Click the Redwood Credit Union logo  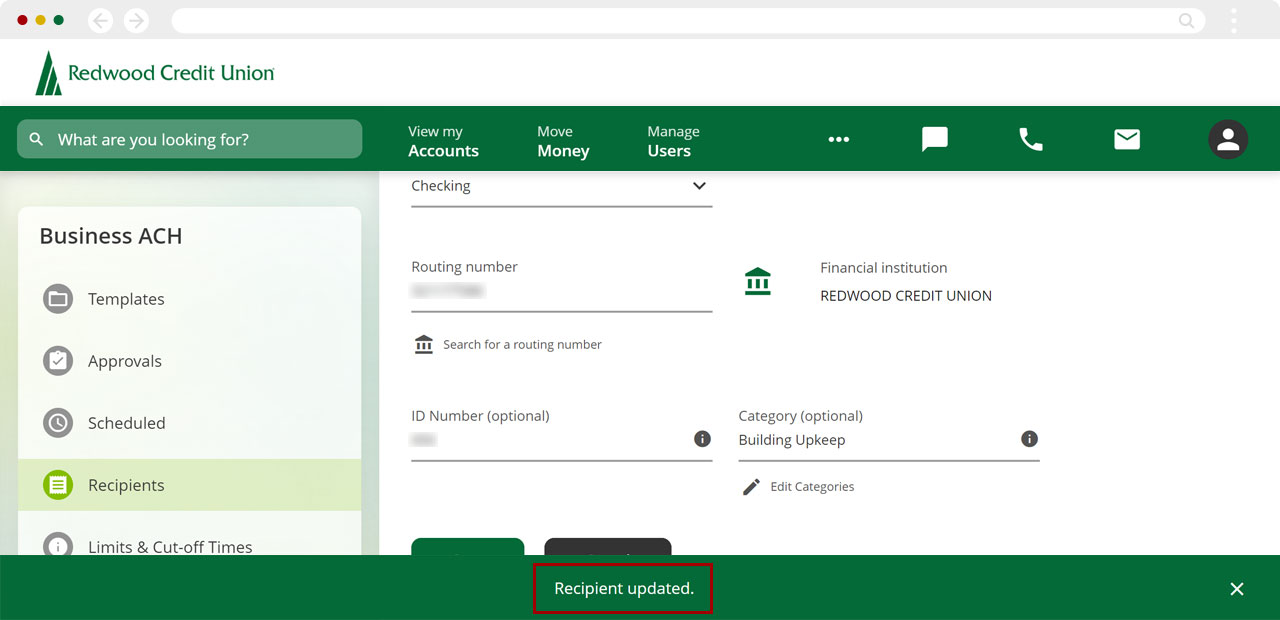[x=155, y=73]
